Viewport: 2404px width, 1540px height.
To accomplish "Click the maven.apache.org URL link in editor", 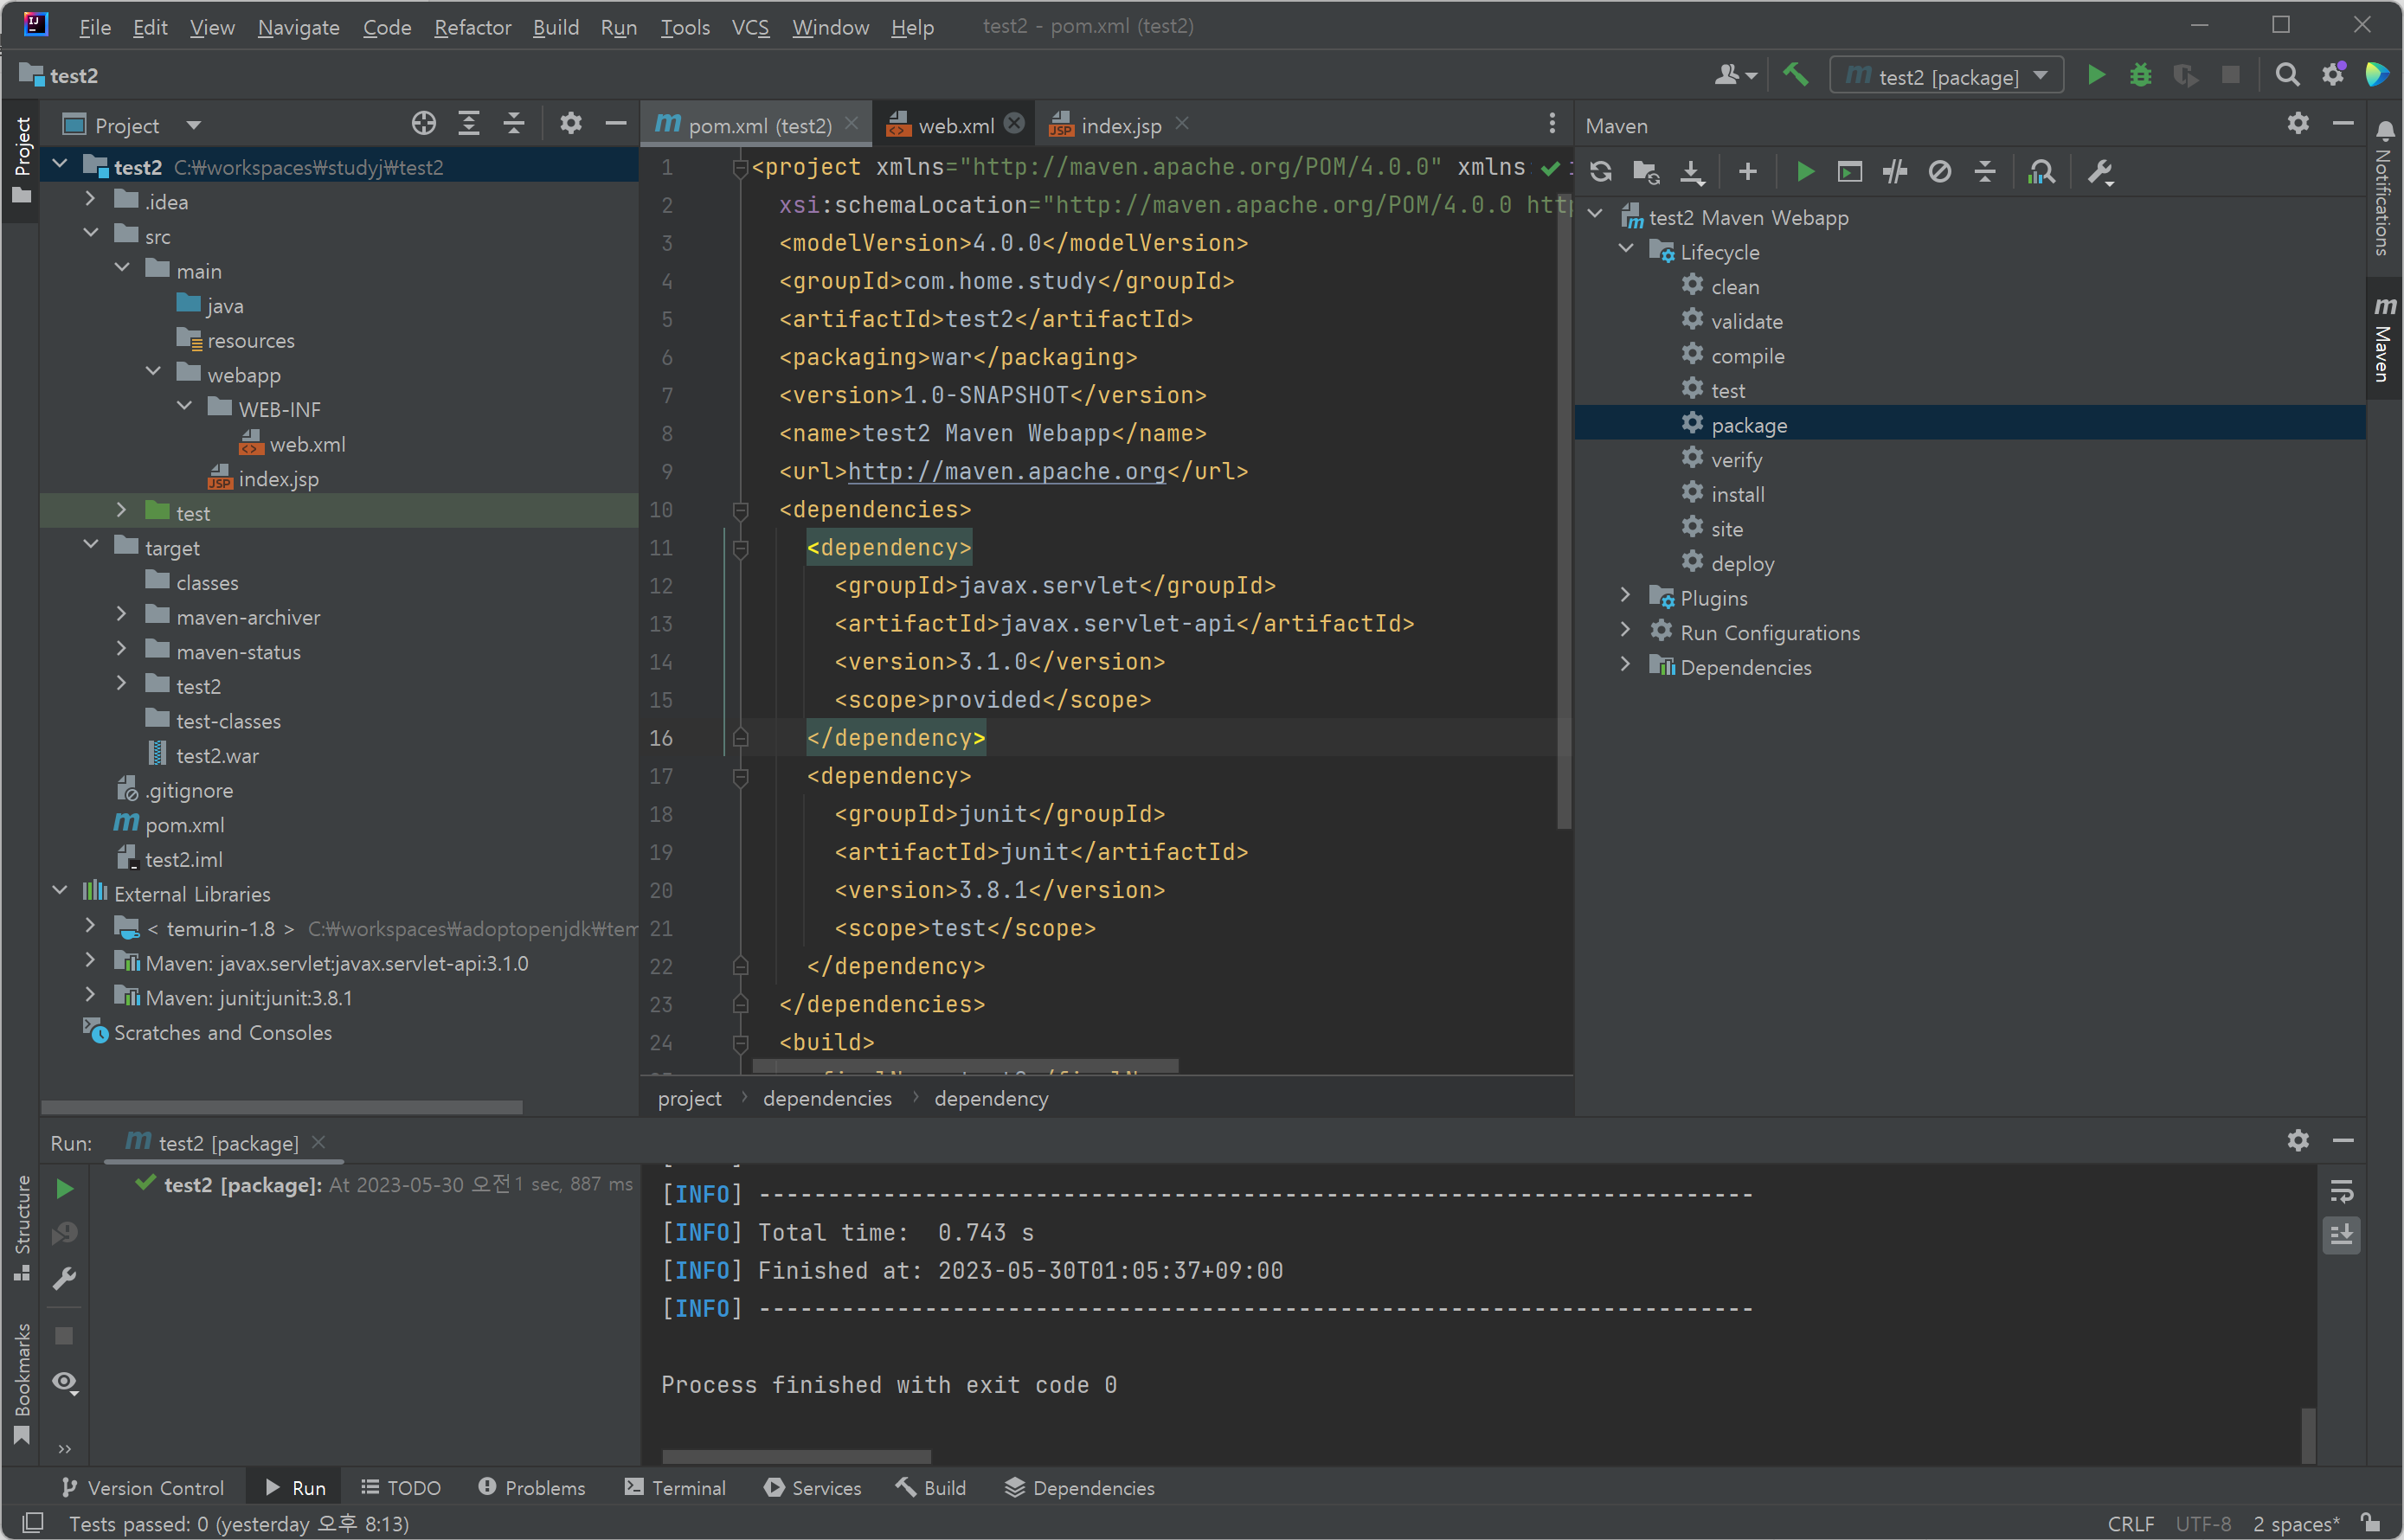I will click(x=1006, y=471).
